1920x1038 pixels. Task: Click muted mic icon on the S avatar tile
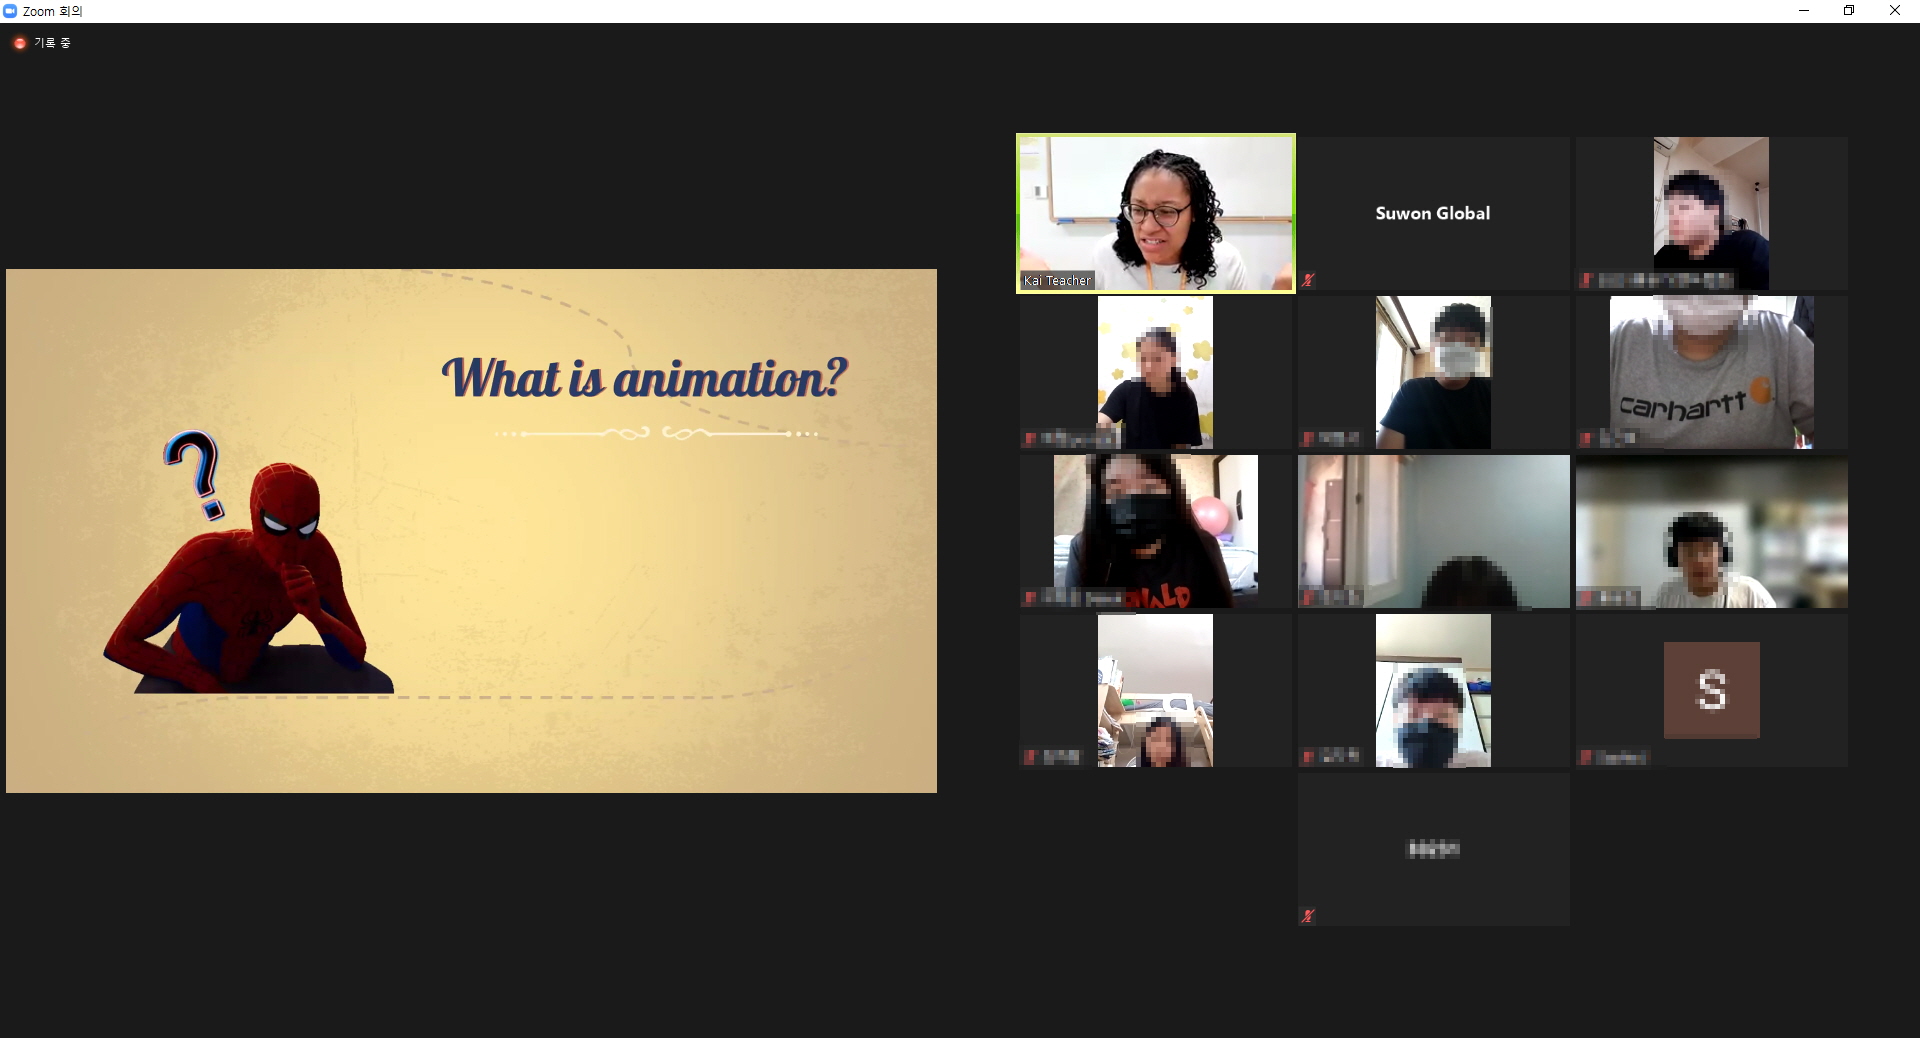(1585, 758)
